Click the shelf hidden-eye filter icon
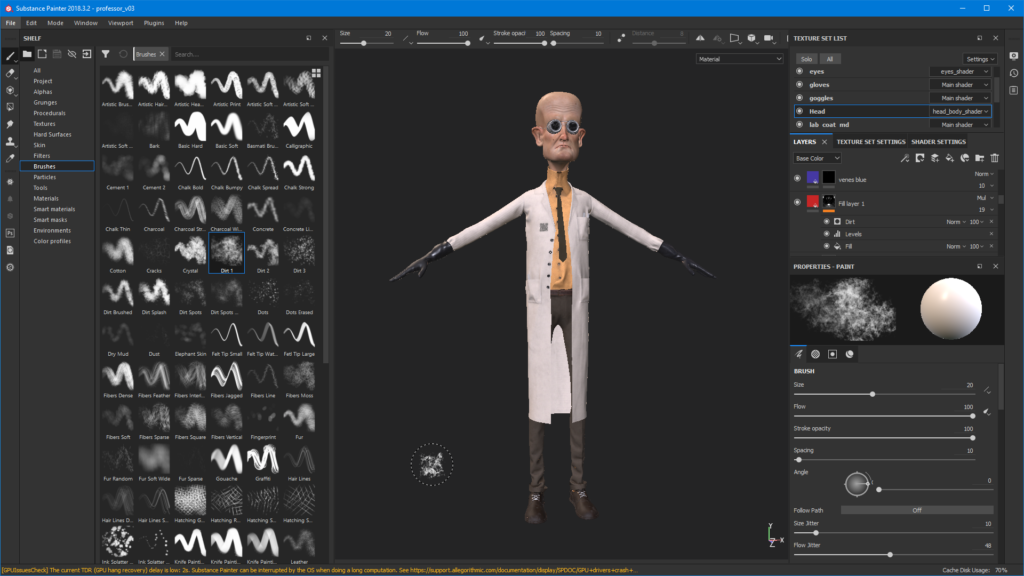This screenshot has height=576, width=1024. [x=72, y=54]
